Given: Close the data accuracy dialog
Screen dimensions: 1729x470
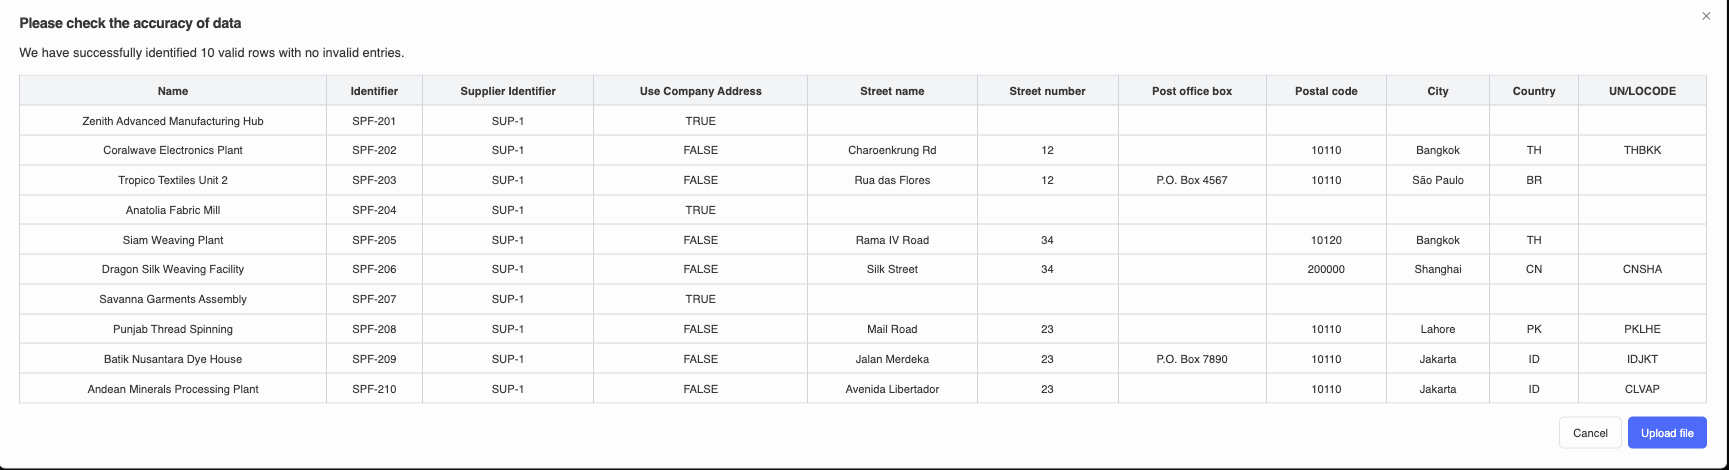Looking at the screenshot, I should click(x=1706, y=16).
